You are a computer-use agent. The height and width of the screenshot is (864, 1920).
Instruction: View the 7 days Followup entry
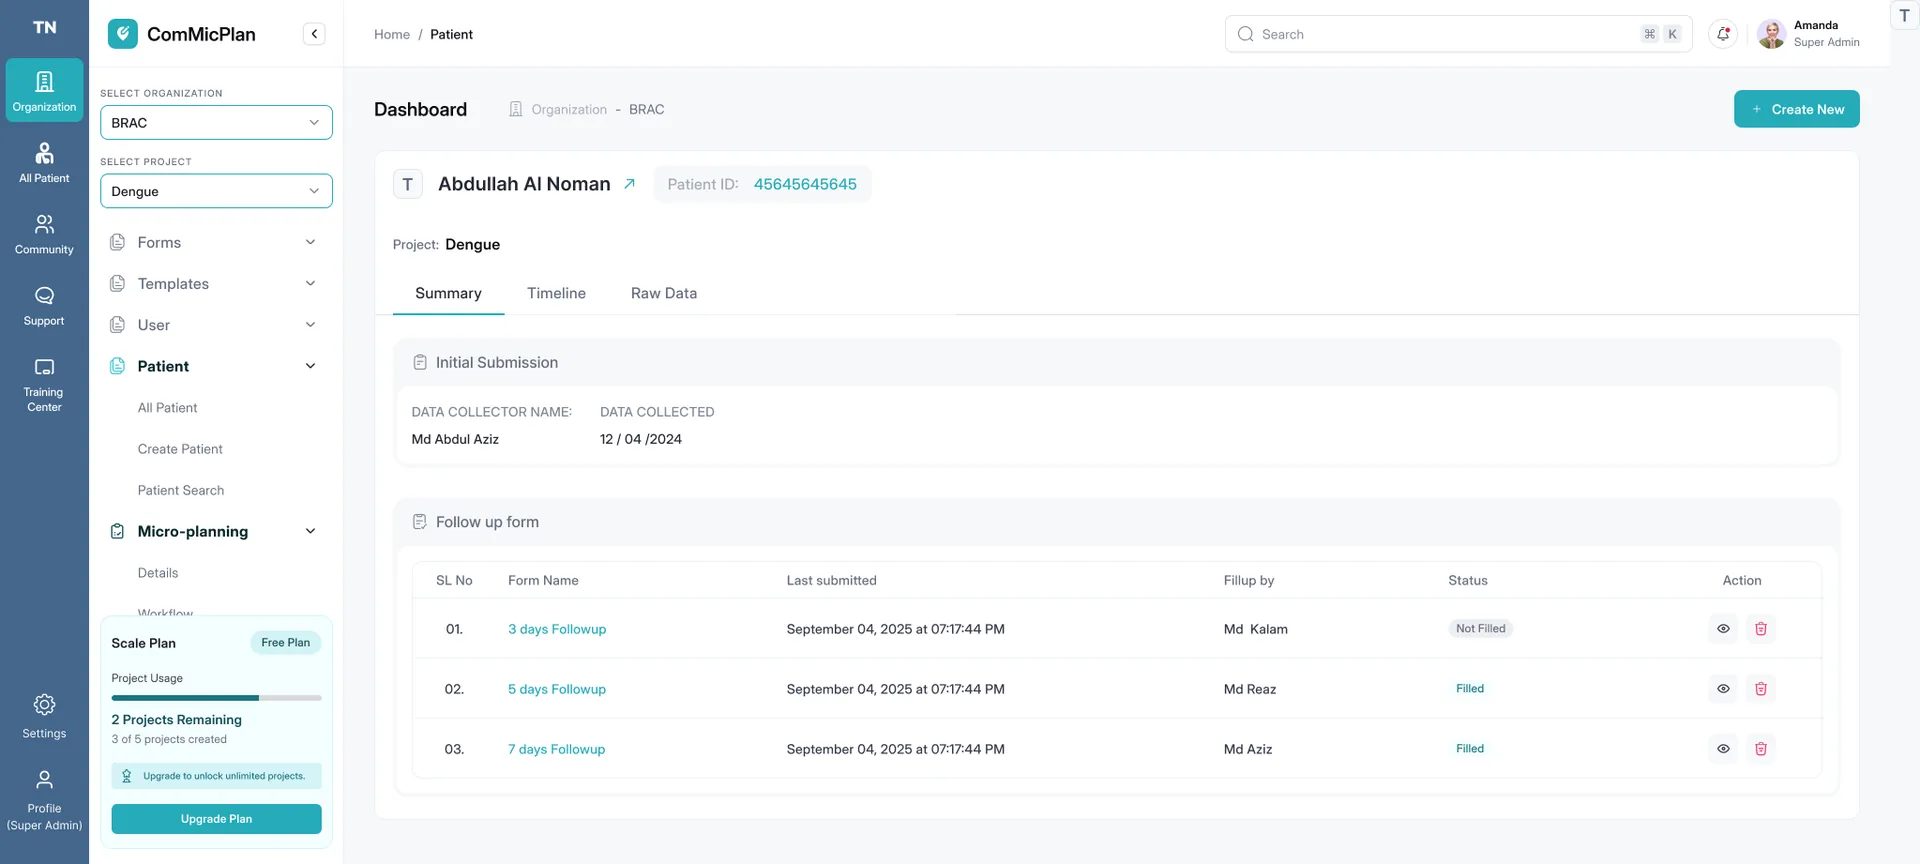pyautogui.click(x=1723, y=749)
